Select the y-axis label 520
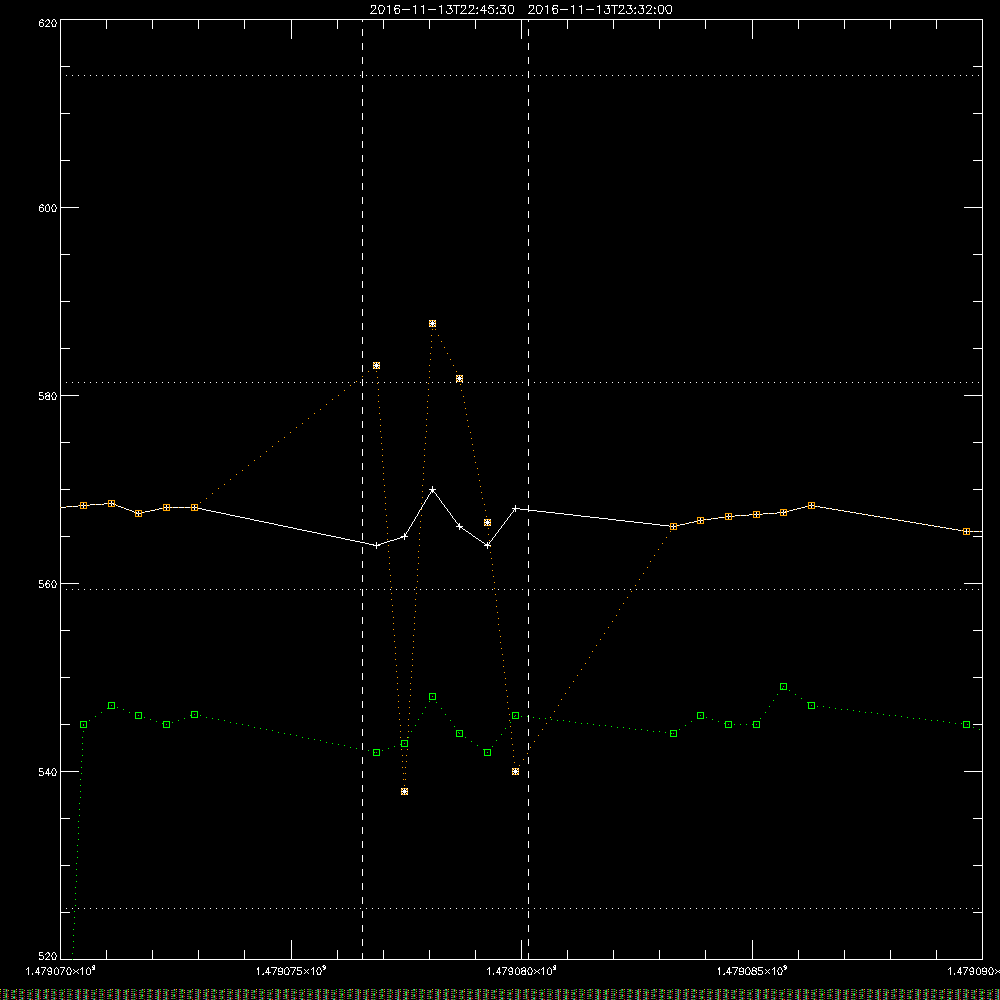 (x=48, y=956)
